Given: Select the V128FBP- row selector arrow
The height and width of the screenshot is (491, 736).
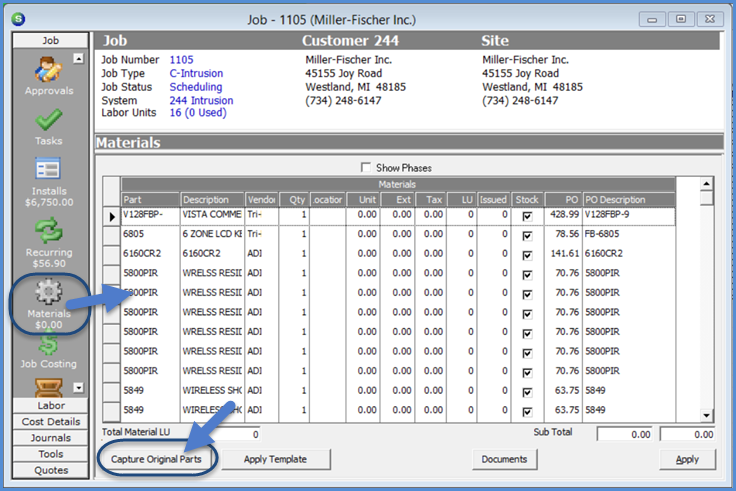Looking at the screenshot, I should point(112,216).
